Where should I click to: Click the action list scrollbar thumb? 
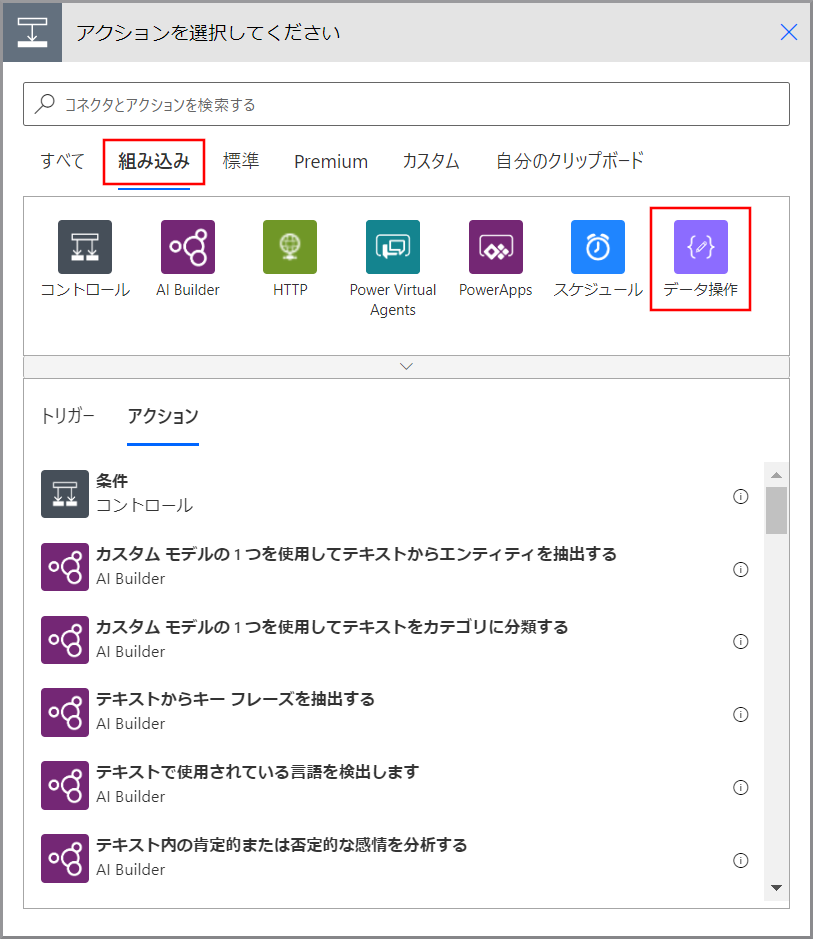click(x=776, y=510)
